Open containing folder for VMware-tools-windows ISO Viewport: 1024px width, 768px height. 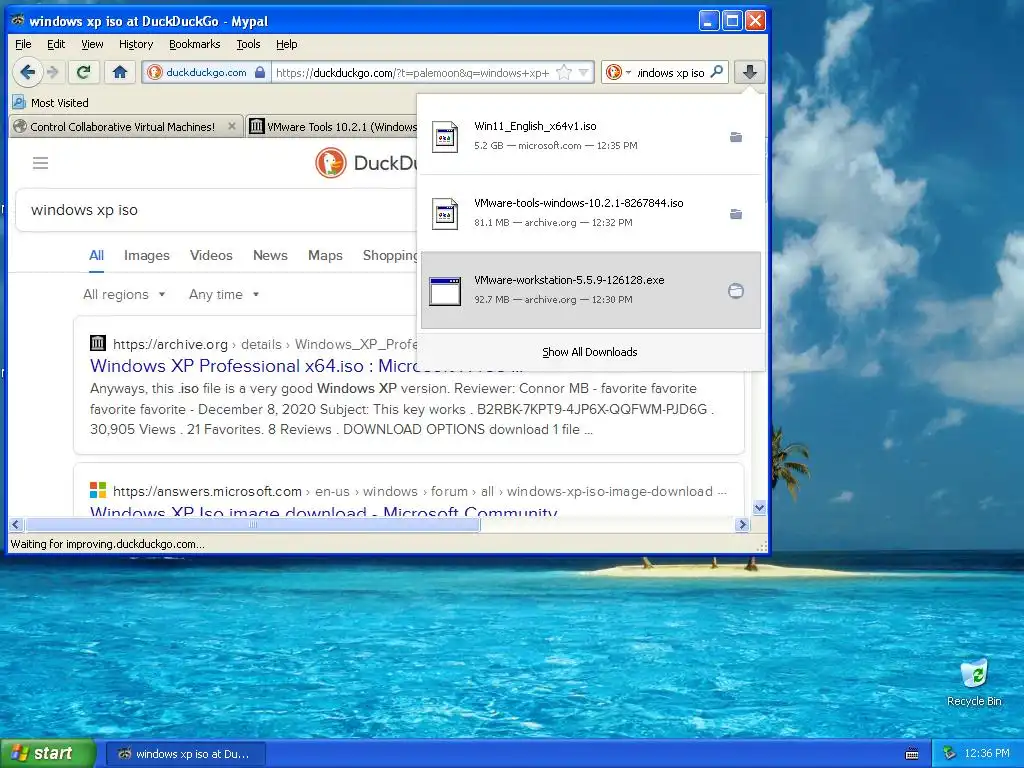pos(736,214)
